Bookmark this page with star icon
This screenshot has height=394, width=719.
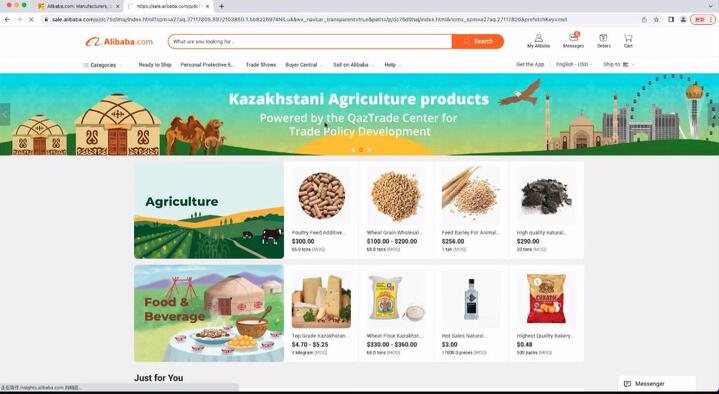[656, 20]
